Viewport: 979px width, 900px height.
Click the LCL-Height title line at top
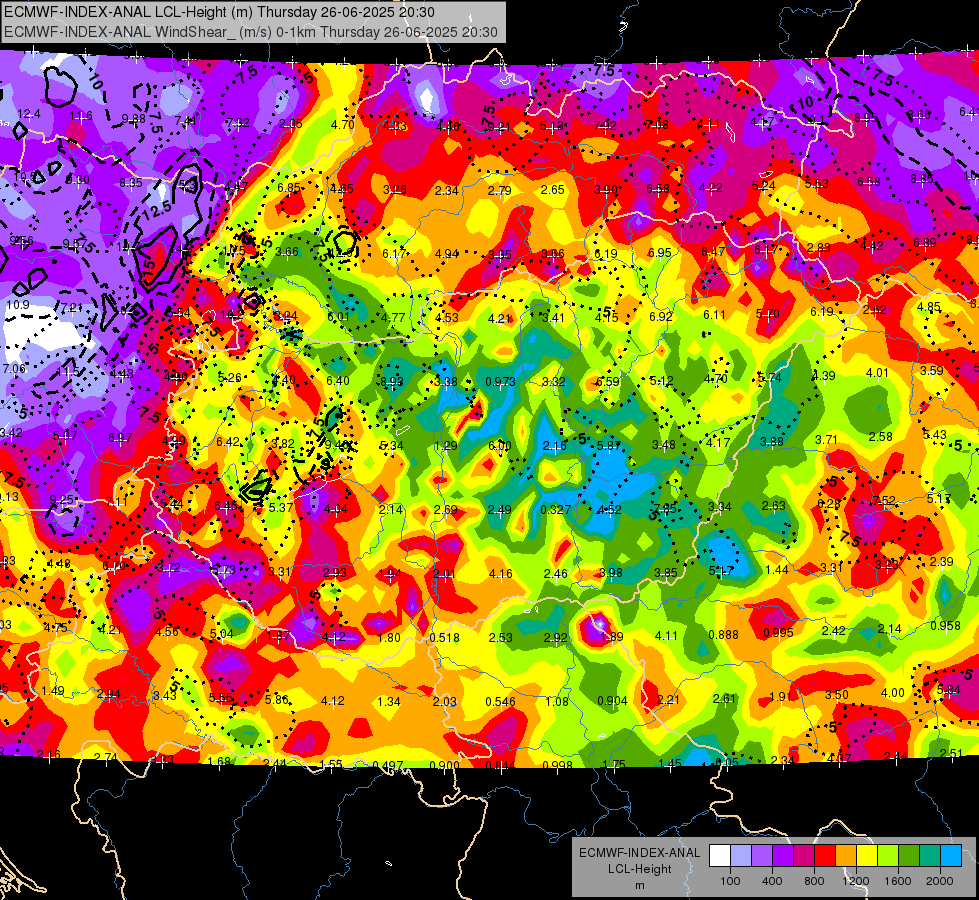[x=220, y=12]
